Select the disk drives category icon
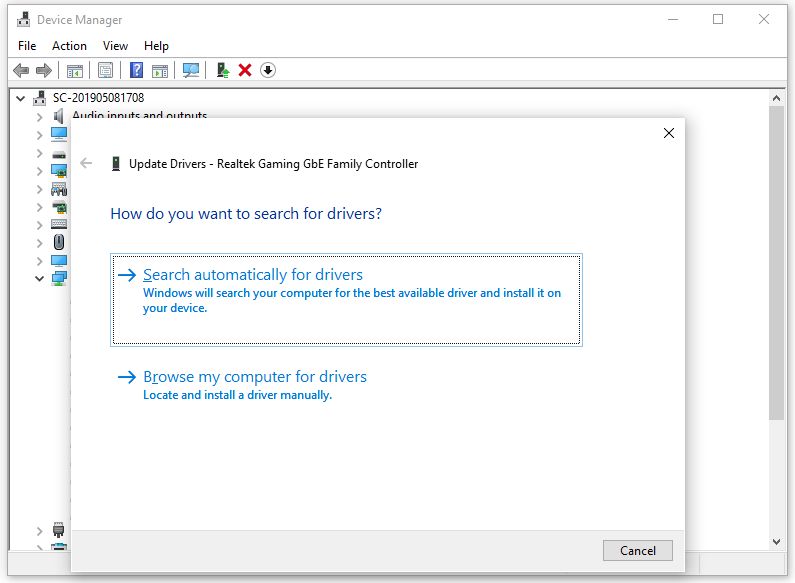Image resolution: width=795 pixels, height=583 pixels. (59, 154)
